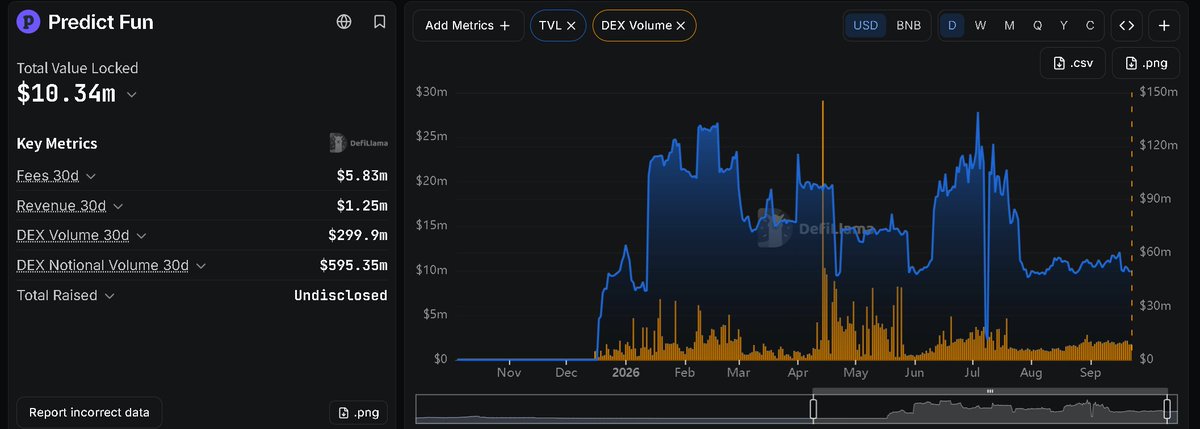Remove the TVL metric with its X
1200x429 pixels.
[571, 25]
